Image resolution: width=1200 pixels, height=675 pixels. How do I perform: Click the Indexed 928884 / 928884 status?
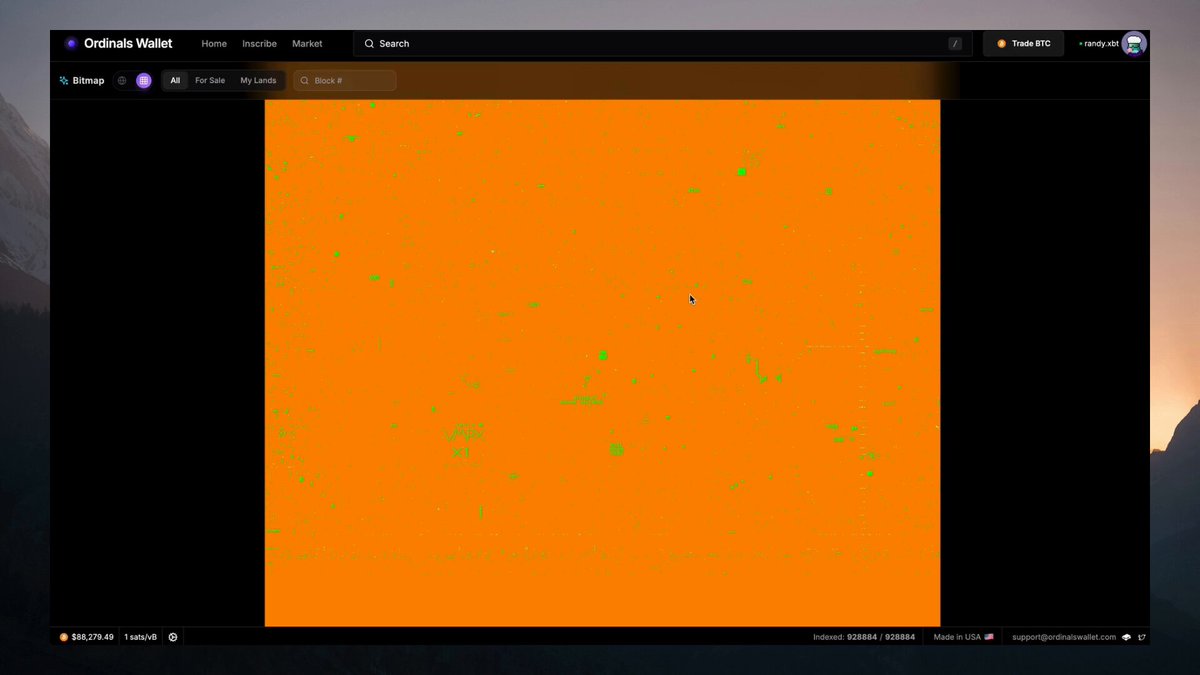coord(864,637)
